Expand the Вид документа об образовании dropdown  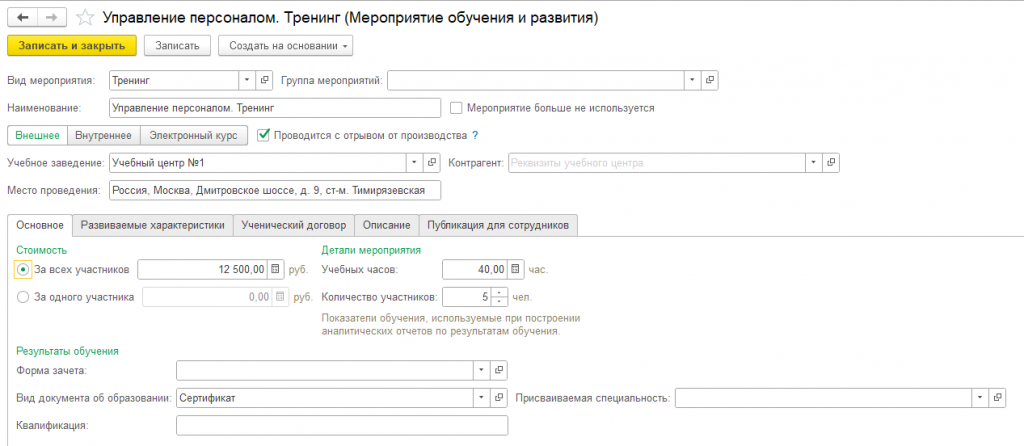pos(481,397)
